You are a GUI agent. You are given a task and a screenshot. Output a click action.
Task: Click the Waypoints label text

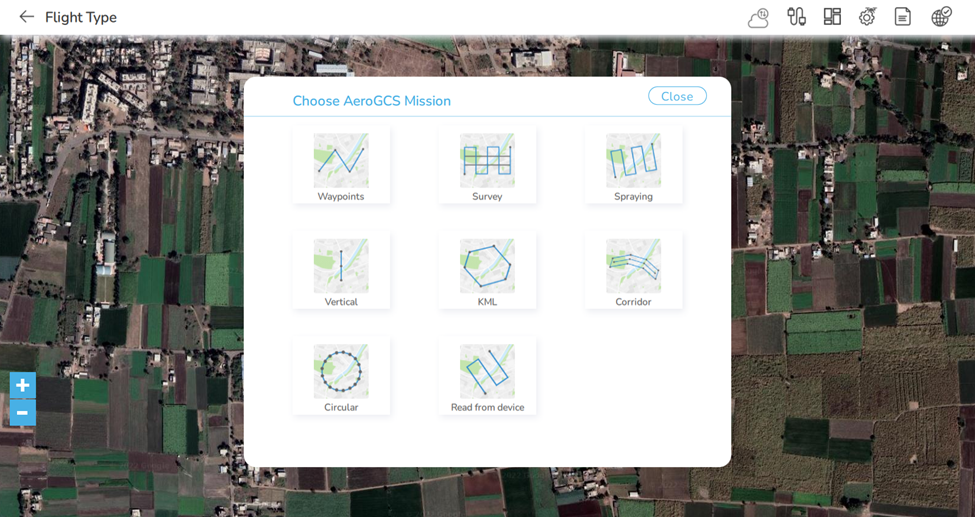[341, 196]
